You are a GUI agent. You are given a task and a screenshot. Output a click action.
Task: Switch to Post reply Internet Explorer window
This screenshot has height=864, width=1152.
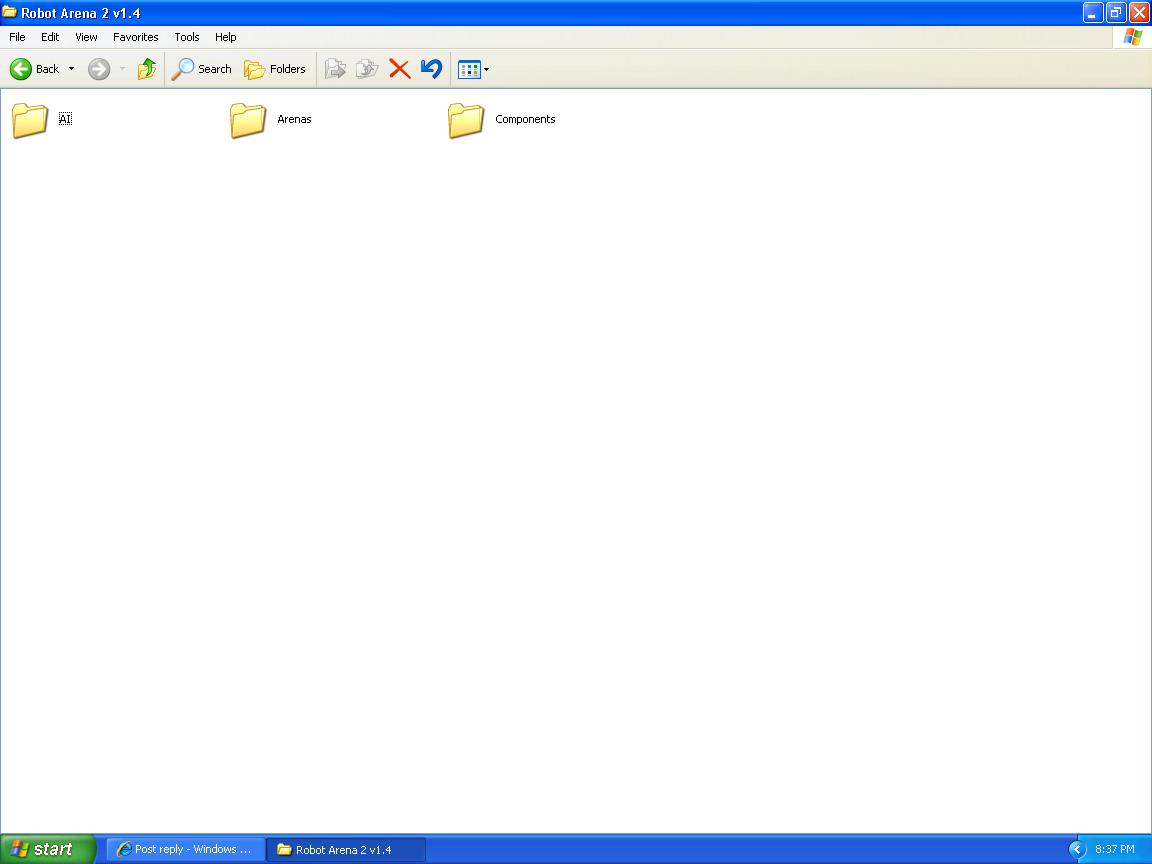coord(185,849)
